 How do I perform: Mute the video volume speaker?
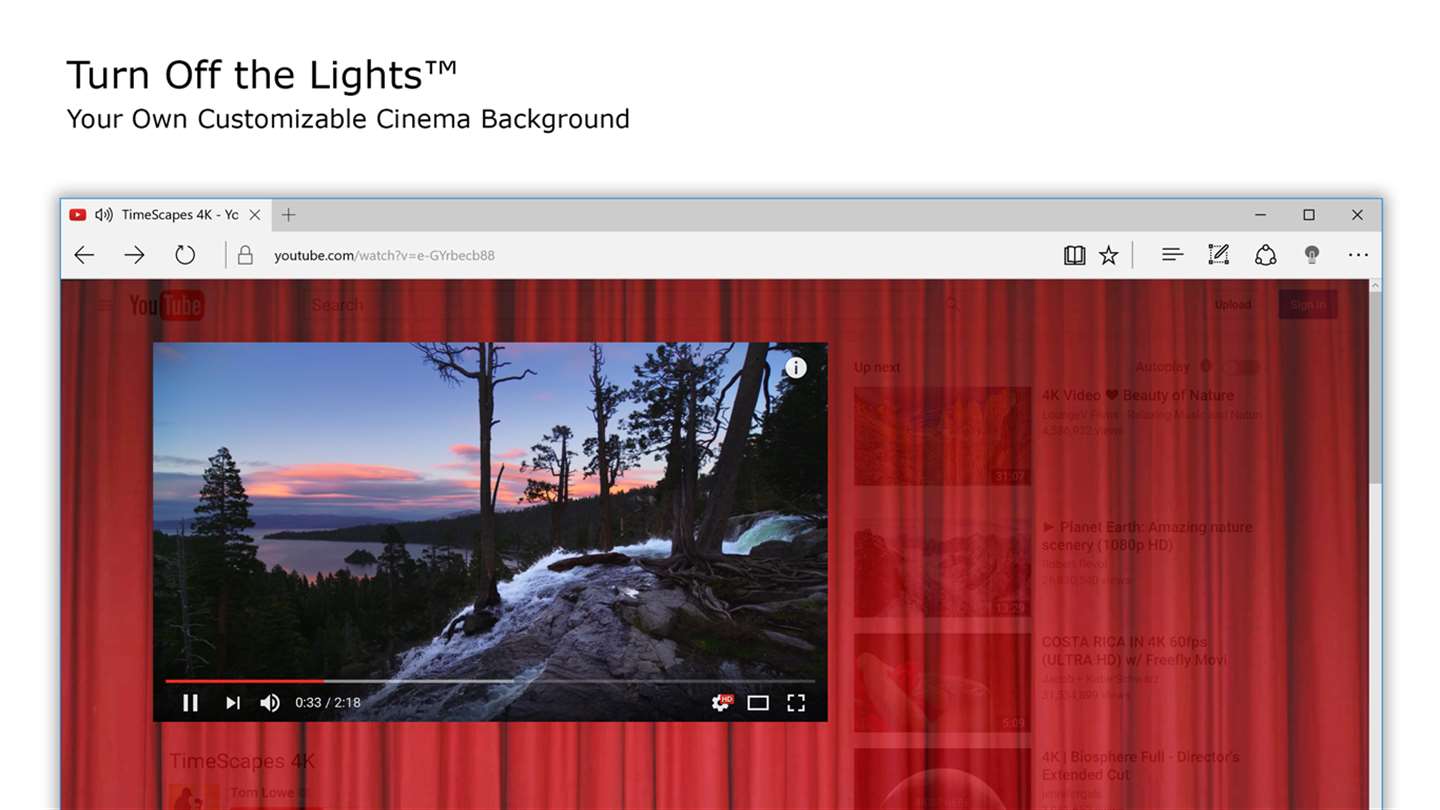tap(270, 703)
